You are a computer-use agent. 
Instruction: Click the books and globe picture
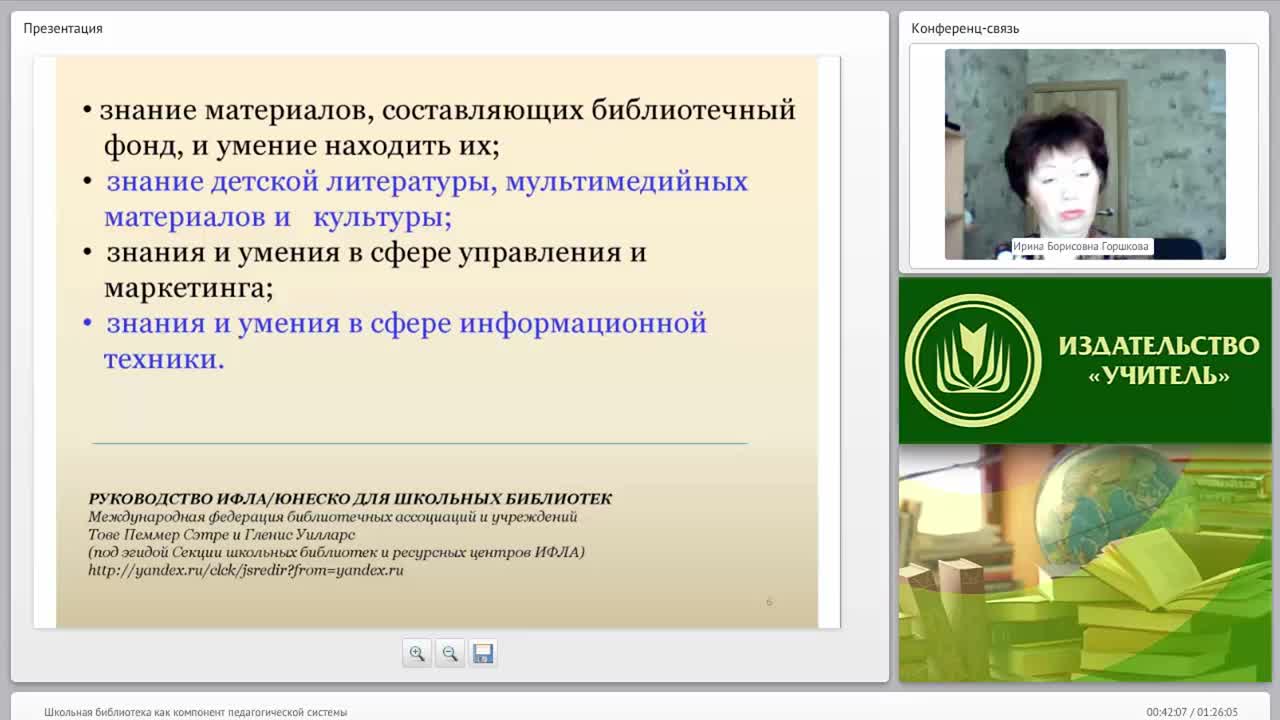tap(1085, 563)
